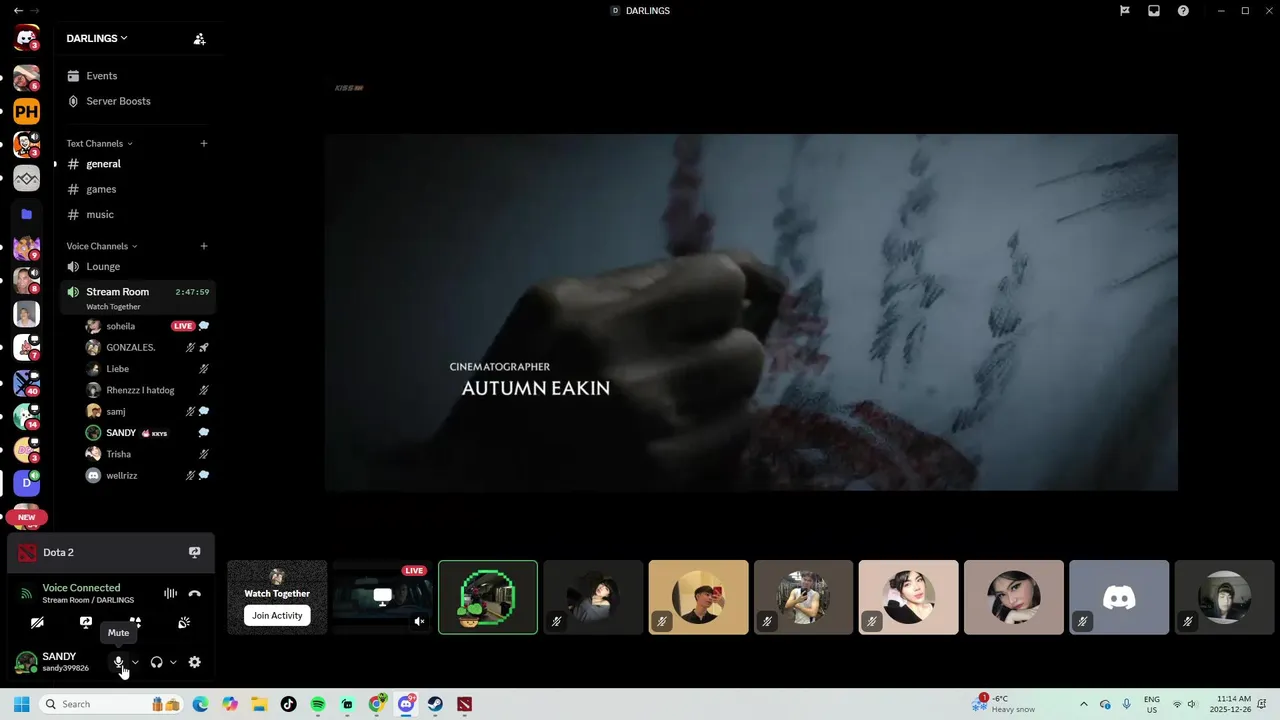Open weather widget showing Heavy snow
Viewport: 1280px width, 720px height.
click(x=1005, y=704)
